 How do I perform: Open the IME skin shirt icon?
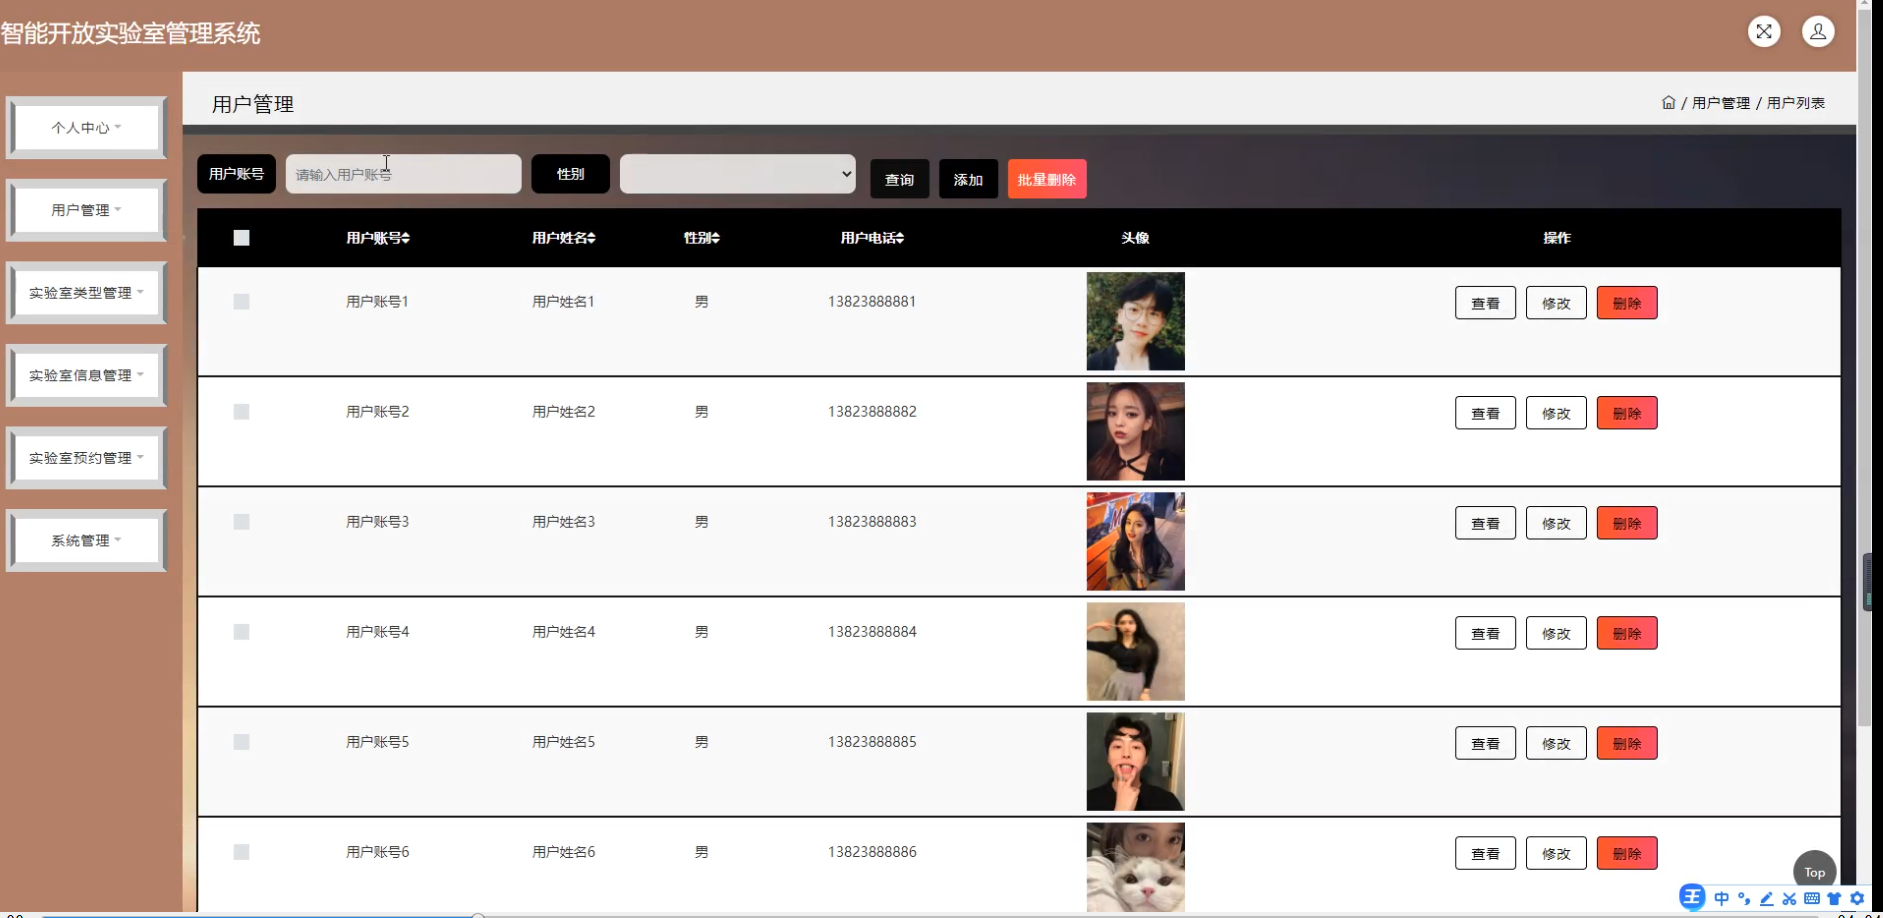pos(1834,898)
